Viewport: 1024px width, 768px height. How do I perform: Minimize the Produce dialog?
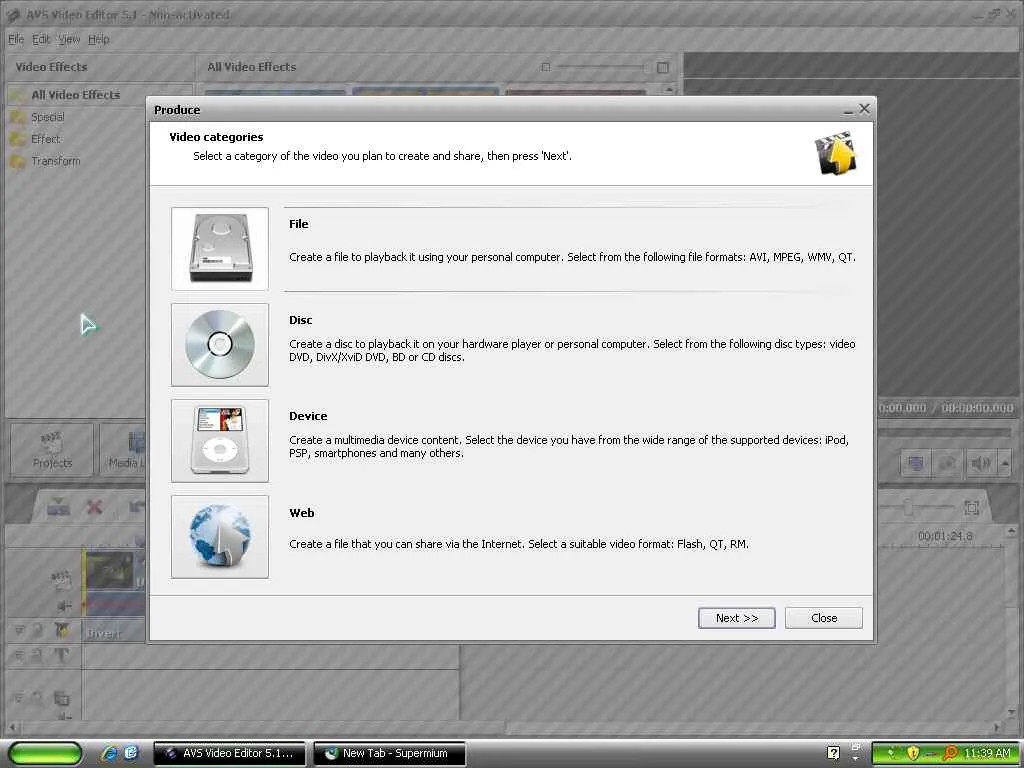pos(848,111)
